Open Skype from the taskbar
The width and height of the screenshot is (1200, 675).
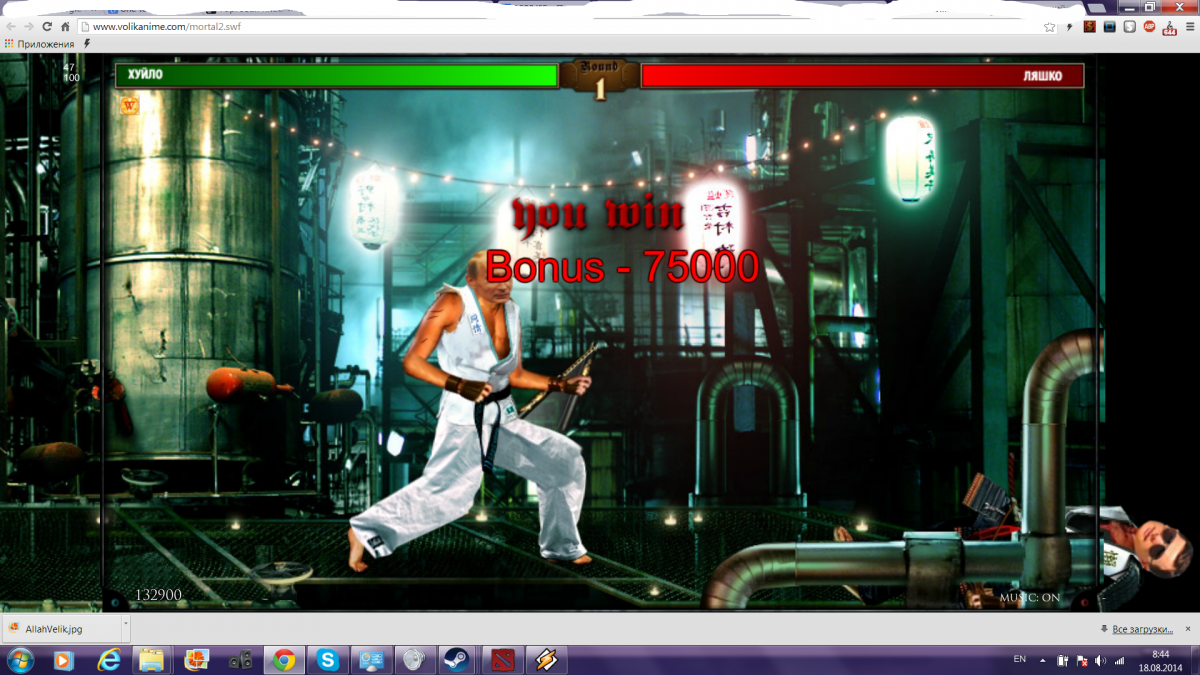[327, 660]
